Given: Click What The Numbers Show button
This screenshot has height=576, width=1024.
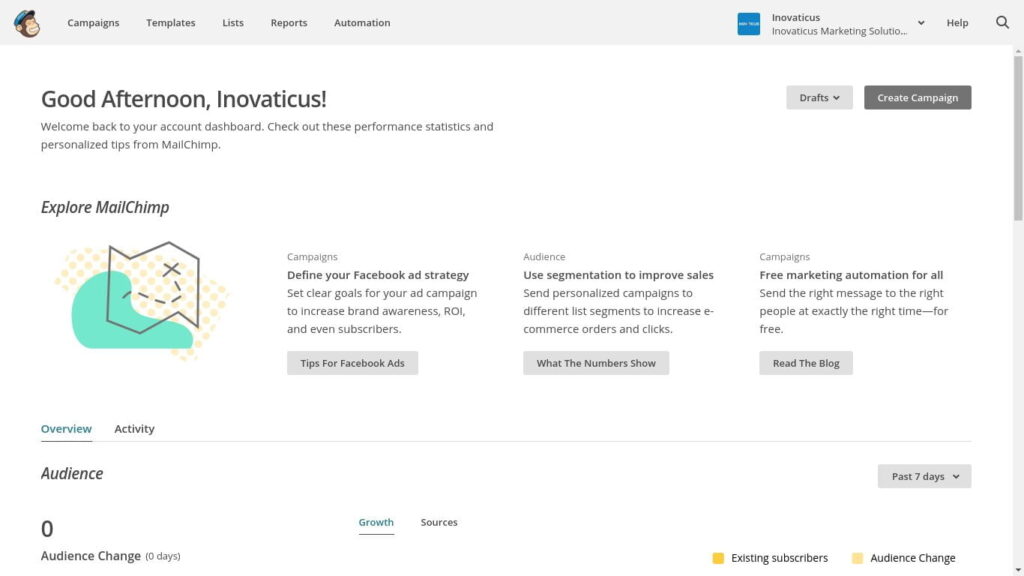Looking at the screenshot, I should [x=596, y=363].
